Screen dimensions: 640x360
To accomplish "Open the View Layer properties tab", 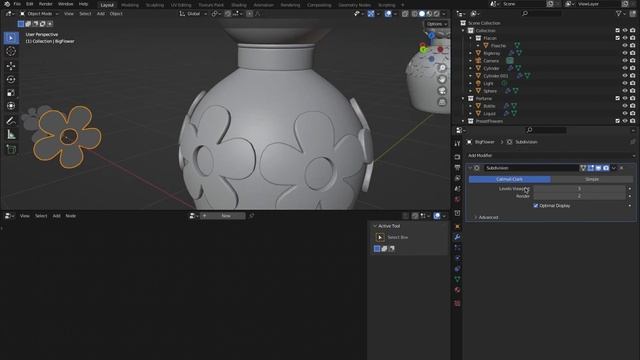I will [x=457, y=178].
